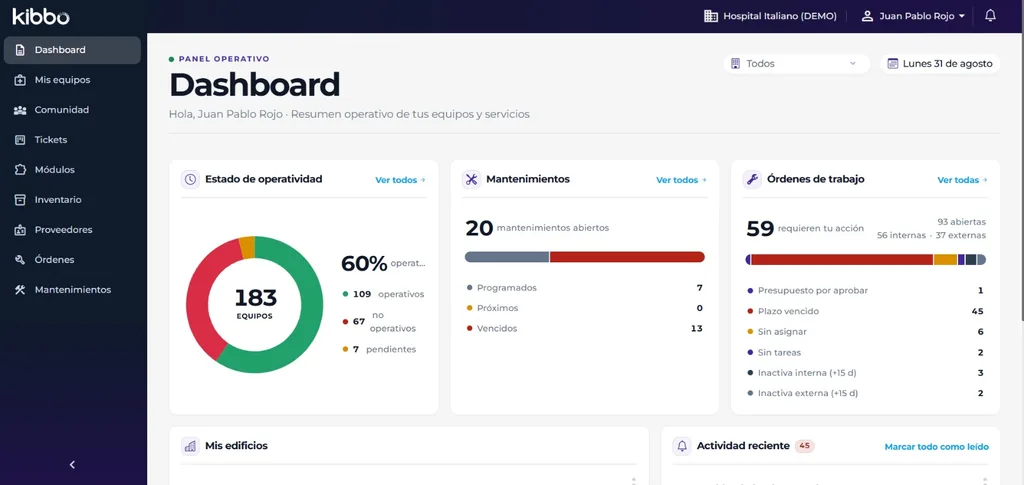The width and height of the screenshot is (1024, 485).
Task: Go to Mis equipos
Action: coord(72,80)
